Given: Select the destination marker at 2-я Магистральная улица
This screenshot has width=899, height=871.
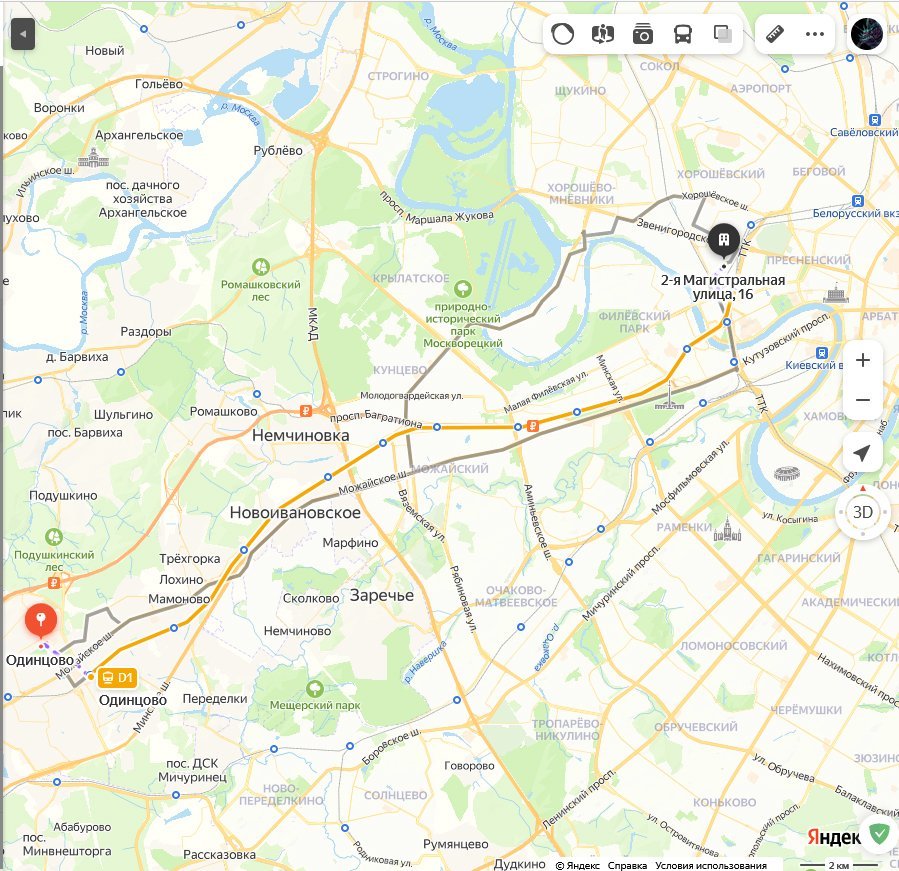Looking at the screenshot, I should [x=724, y=240].
